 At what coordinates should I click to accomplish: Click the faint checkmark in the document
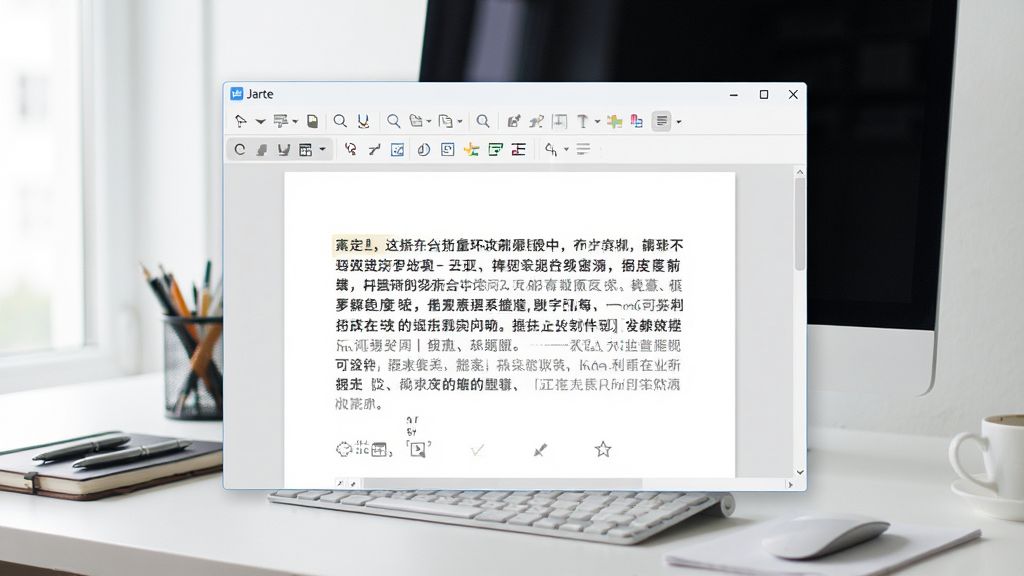point(477,450)
